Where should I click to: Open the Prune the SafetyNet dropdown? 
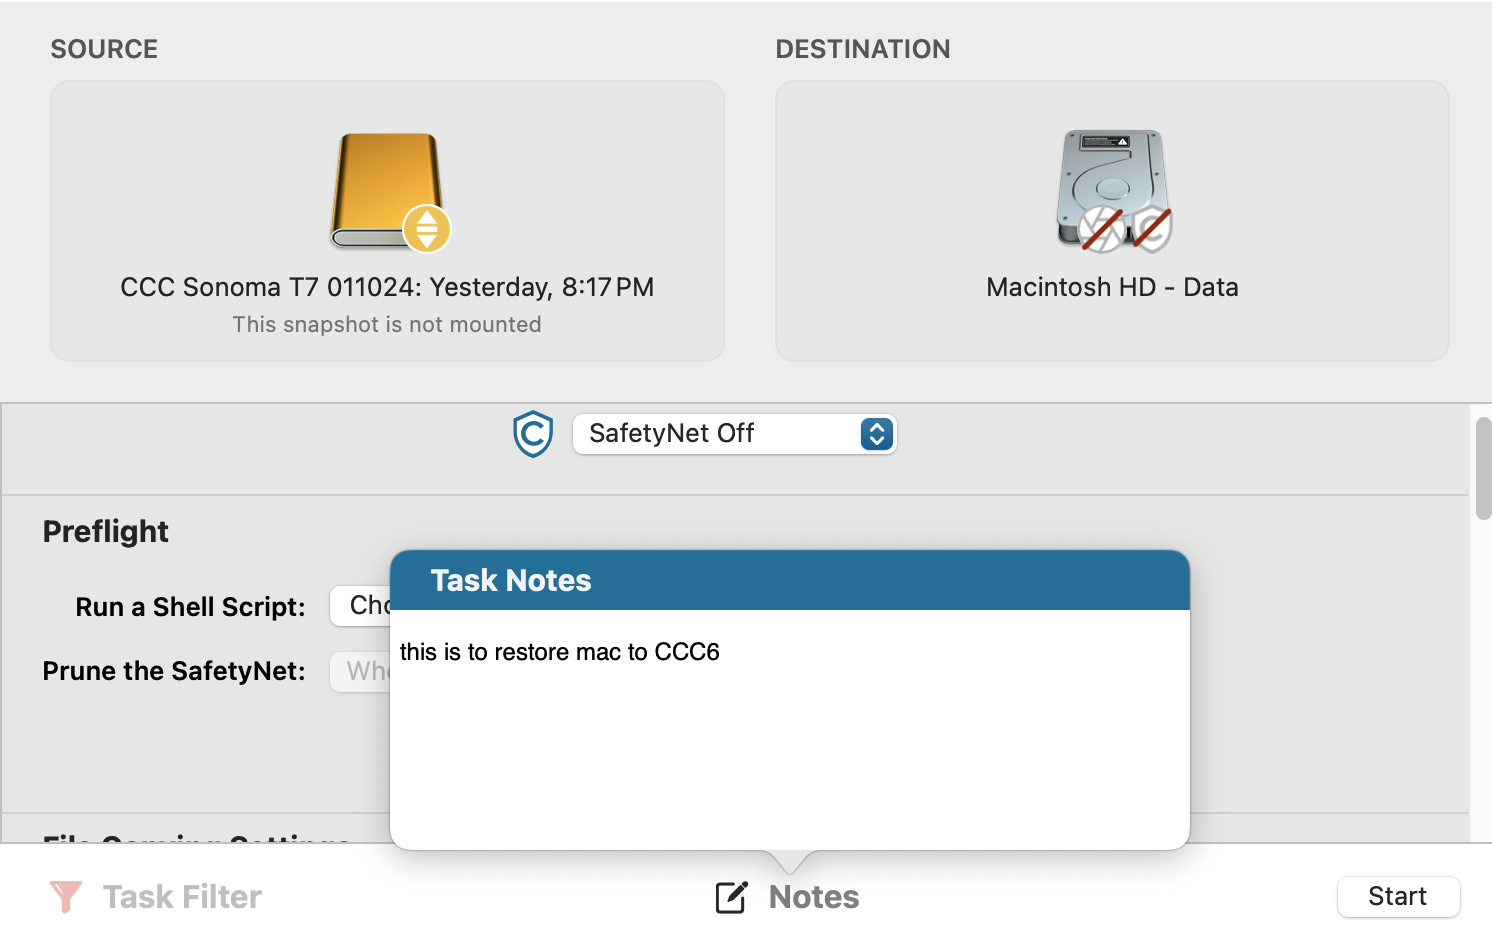(x=361, y=671)
